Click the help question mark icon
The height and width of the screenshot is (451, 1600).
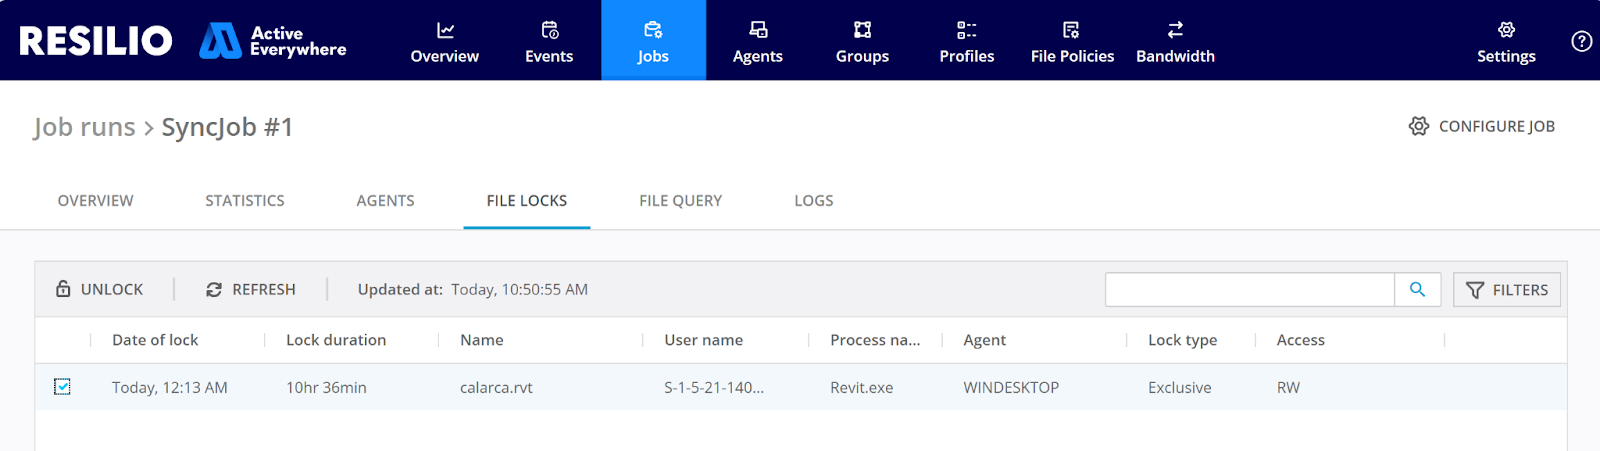coord(1581,41)
